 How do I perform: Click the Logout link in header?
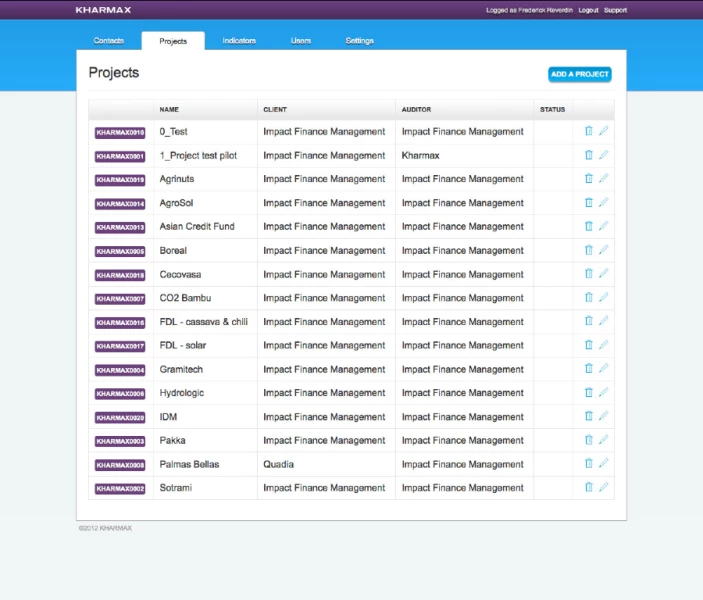tap(588, 10)
